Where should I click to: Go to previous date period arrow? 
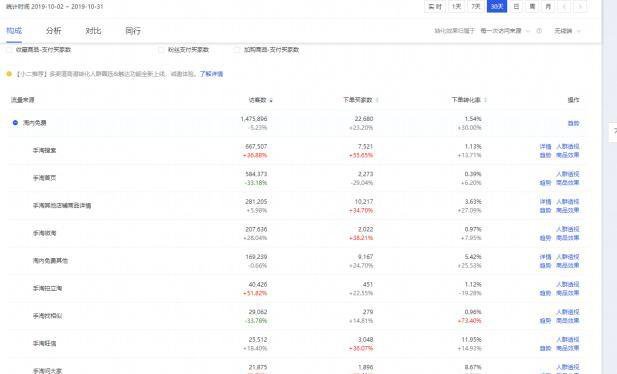point(564,6)
